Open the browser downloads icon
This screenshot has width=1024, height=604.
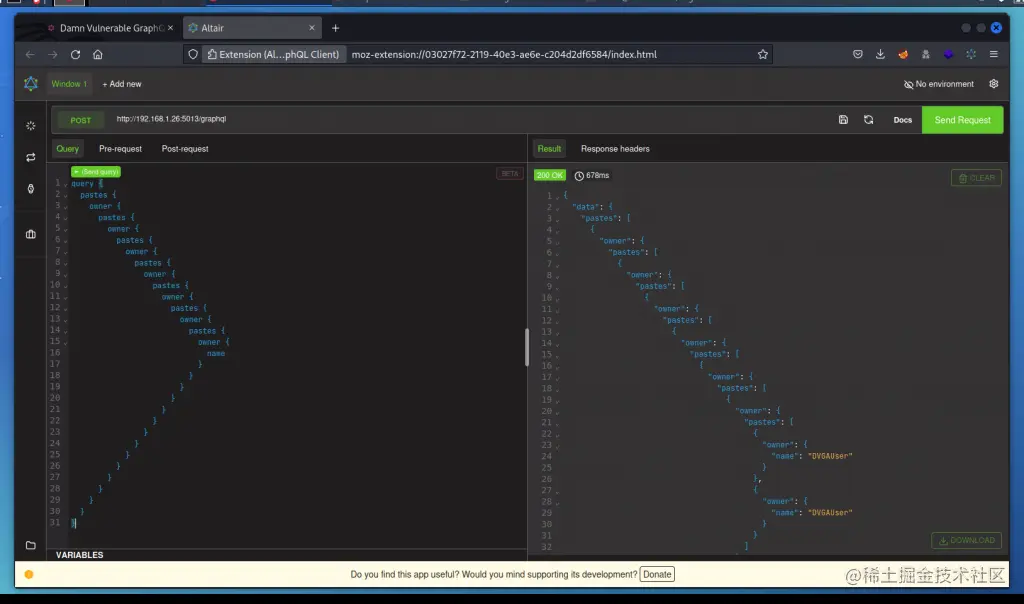pyautogui.click(x=880, y=54)
